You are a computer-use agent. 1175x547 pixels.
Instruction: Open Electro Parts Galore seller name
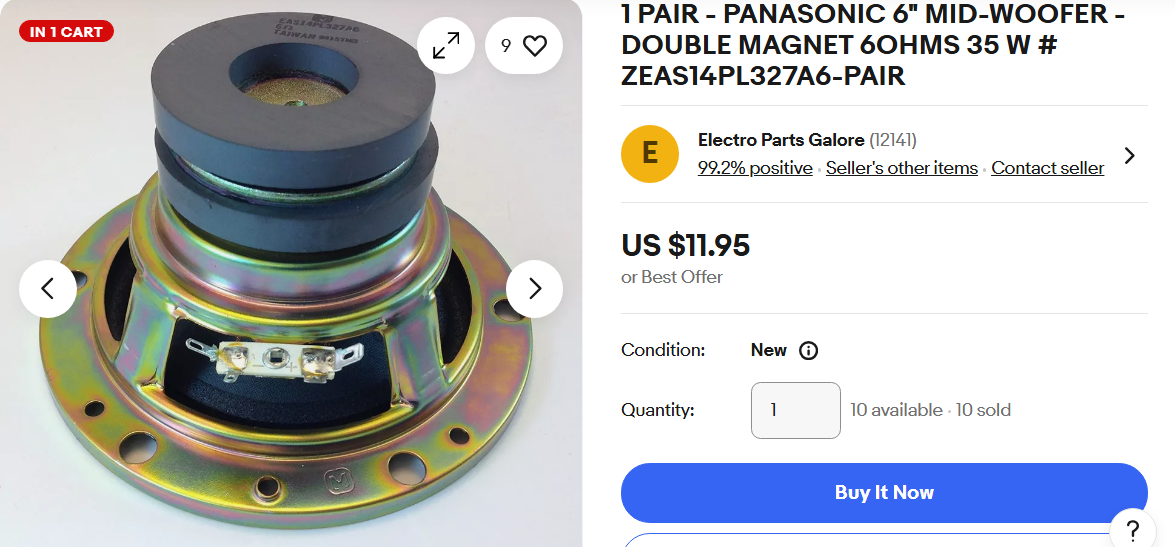781,140
